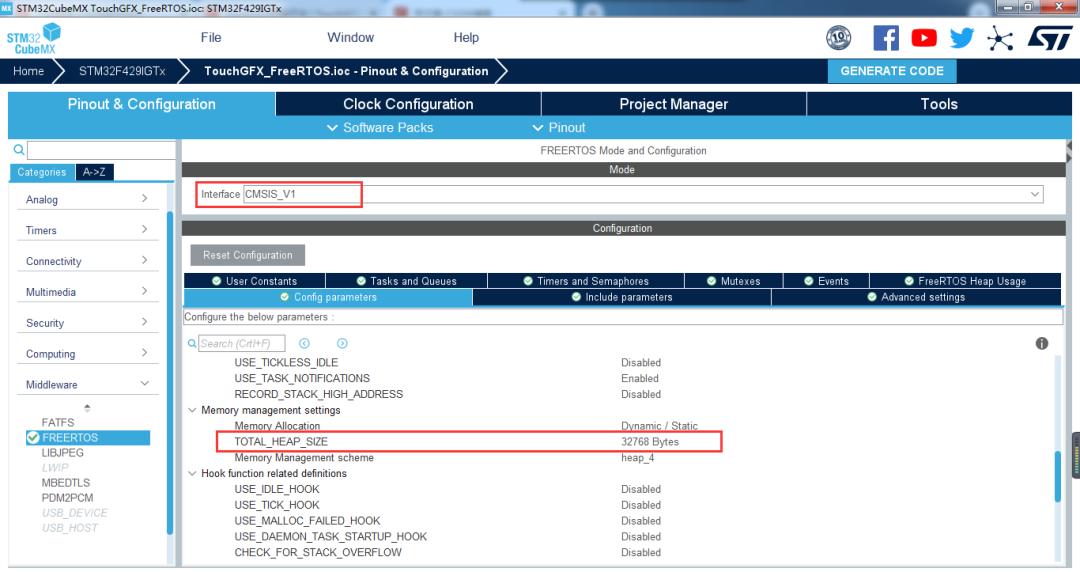Select Pinout & Configuration tab
This screenshot has height=572, width=1080.
(x=141, y=104)
